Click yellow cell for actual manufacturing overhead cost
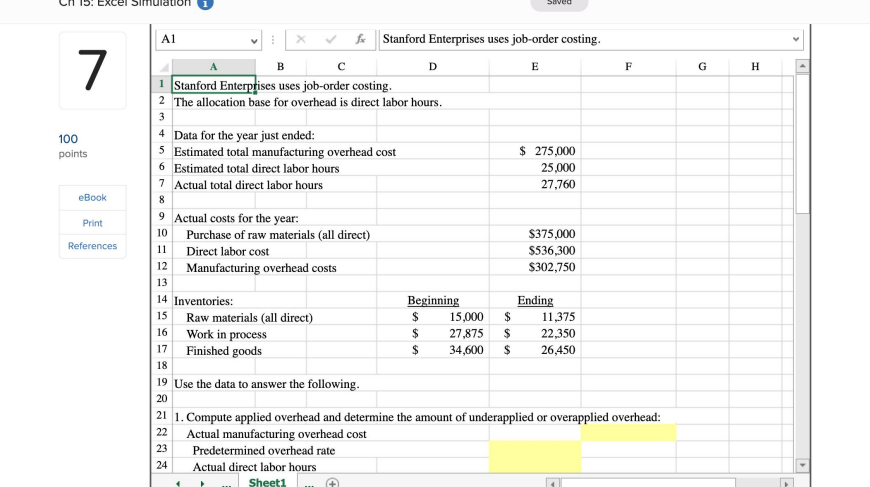Image resolution: width=870 pixels, height=487 pixels. (628, 433)
